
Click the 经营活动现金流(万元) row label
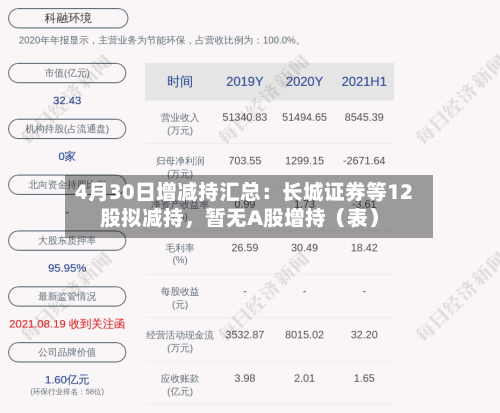[180, 342]
